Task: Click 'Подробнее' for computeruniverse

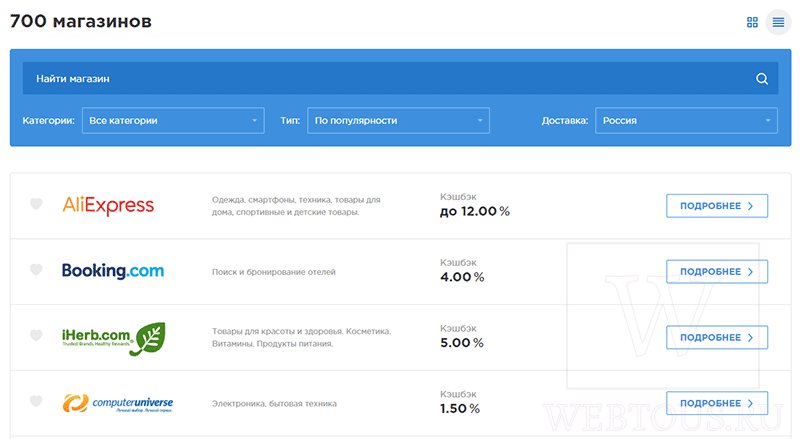Action: [x=717, y=403]
